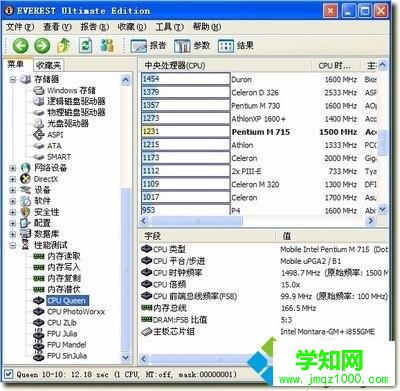Open the 帮助 menu
Viewport: 400px width, 391px height.
[x=206, y=27]
